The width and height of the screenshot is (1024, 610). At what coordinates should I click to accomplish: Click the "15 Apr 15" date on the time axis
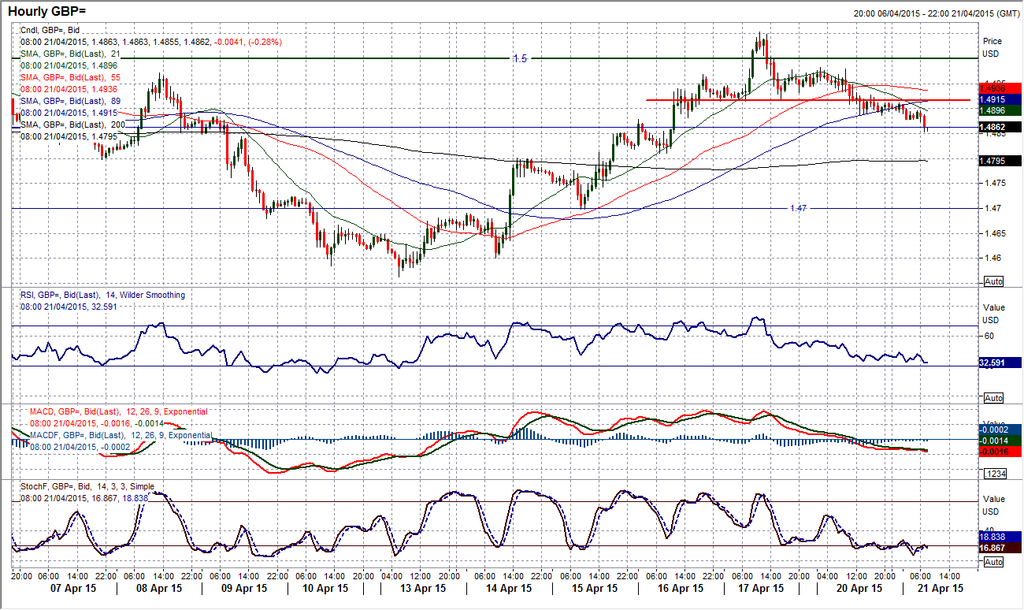point(595,588)
